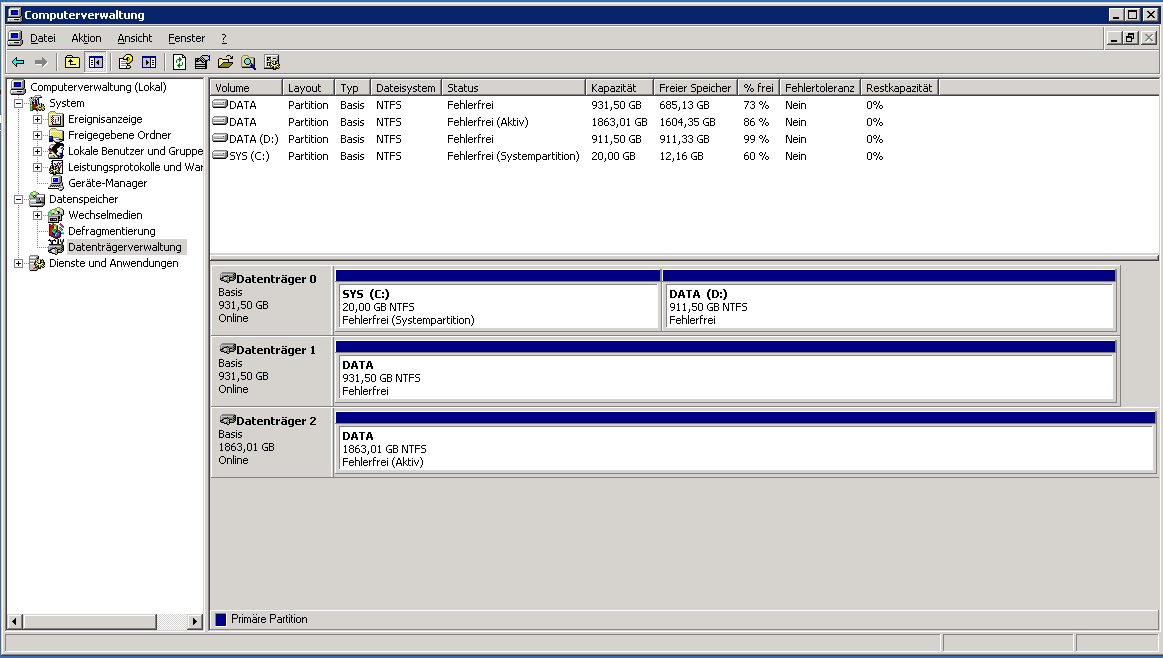Click the Dienste und Anwendungen icon
The image size is (1163, 658).
point(37,263)
